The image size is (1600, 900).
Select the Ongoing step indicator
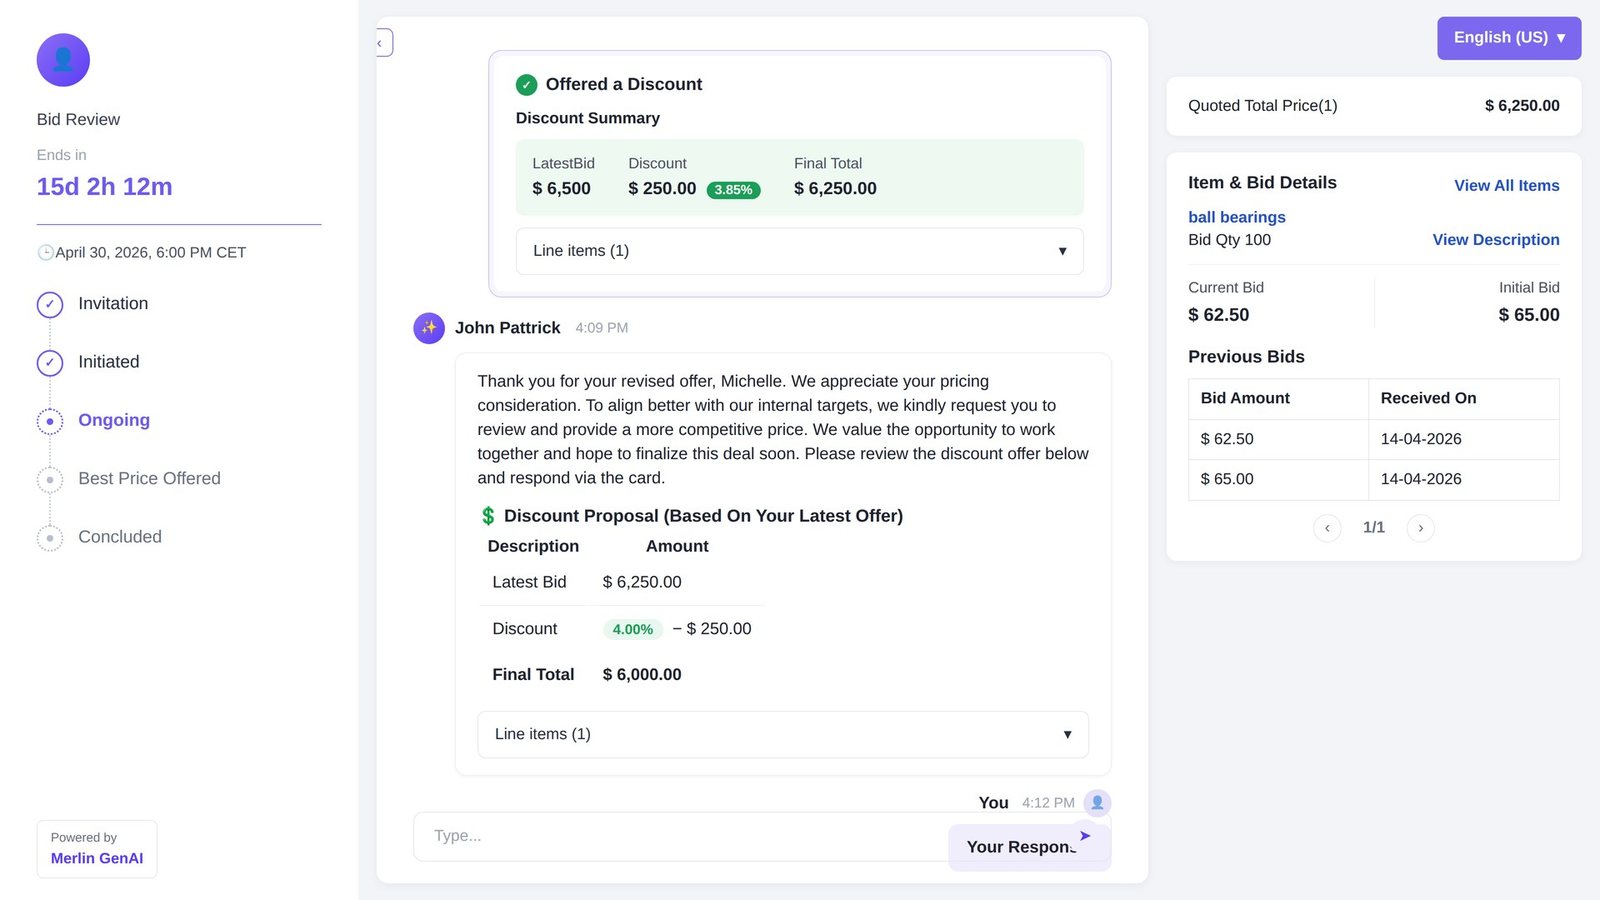click(x=50, y=421)
